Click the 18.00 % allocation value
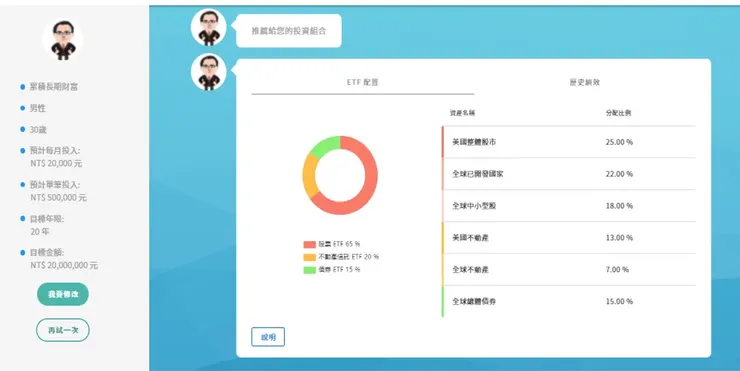This screenshot has height=371, width=740. (x=619, y=206)
